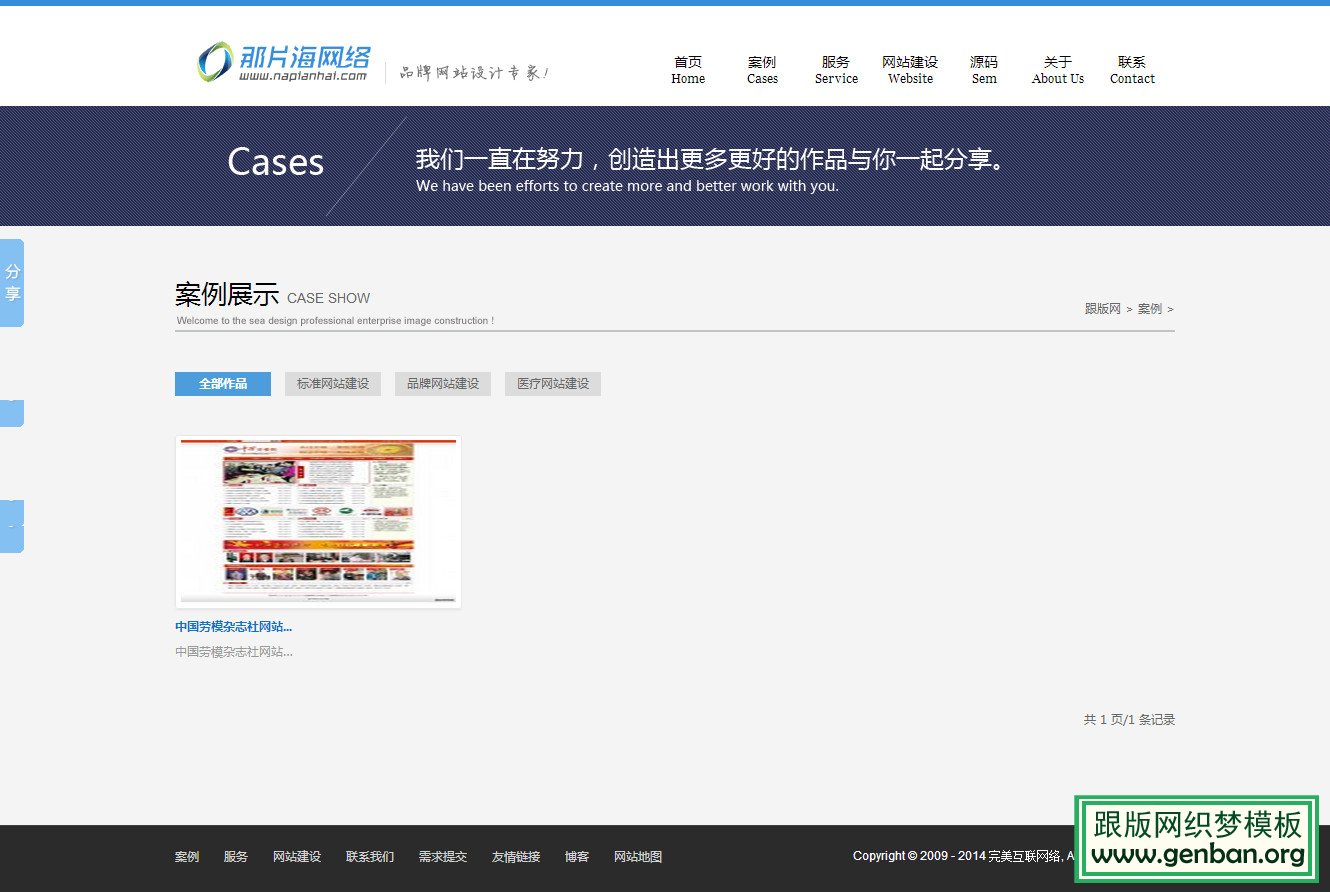The height and width of the screenshot is (892, 1330).
Task: Go to the 服务 Service page
Action: coord(835,70)
